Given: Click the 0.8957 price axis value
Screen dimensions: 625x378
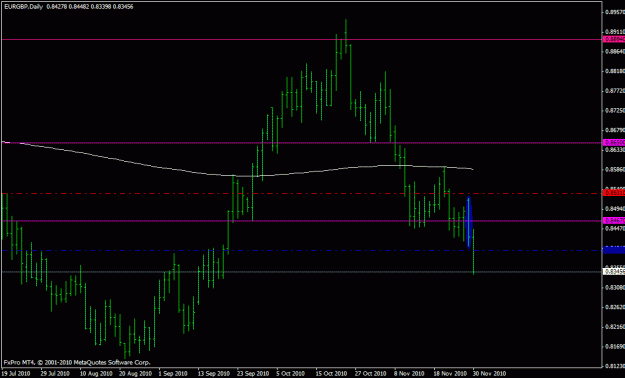Looking at the screenshot, I should [x=615, y=12].
